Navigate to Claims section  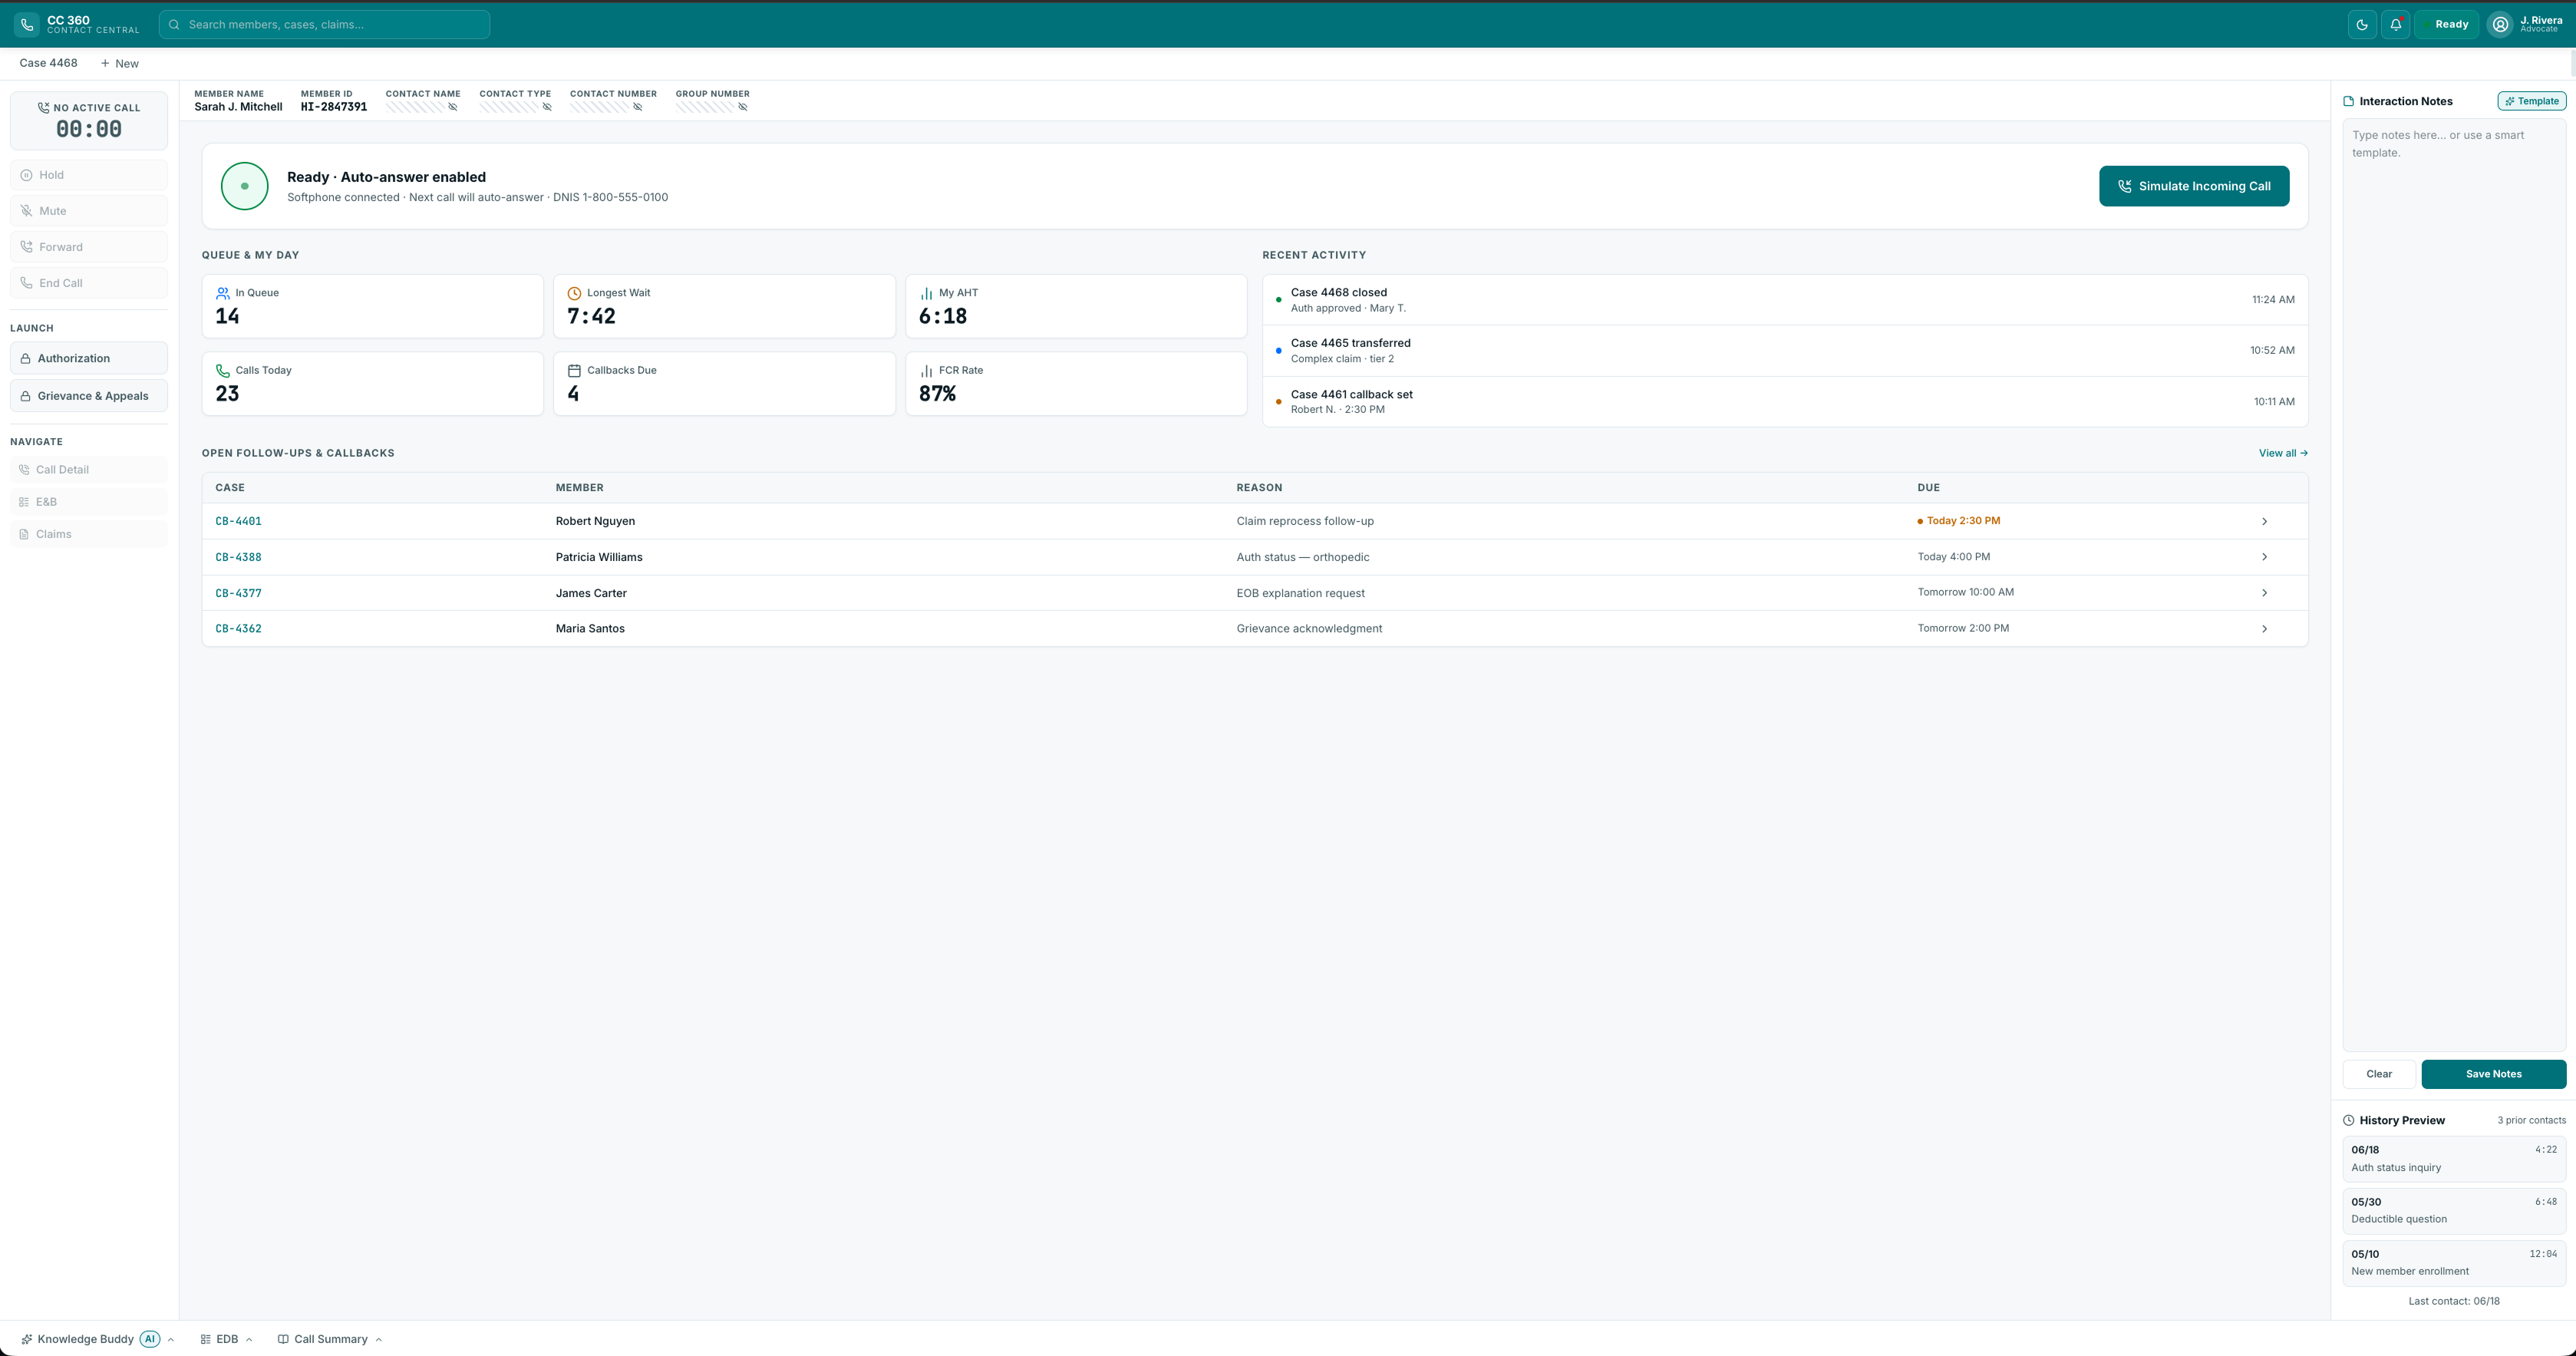(89, 534)
